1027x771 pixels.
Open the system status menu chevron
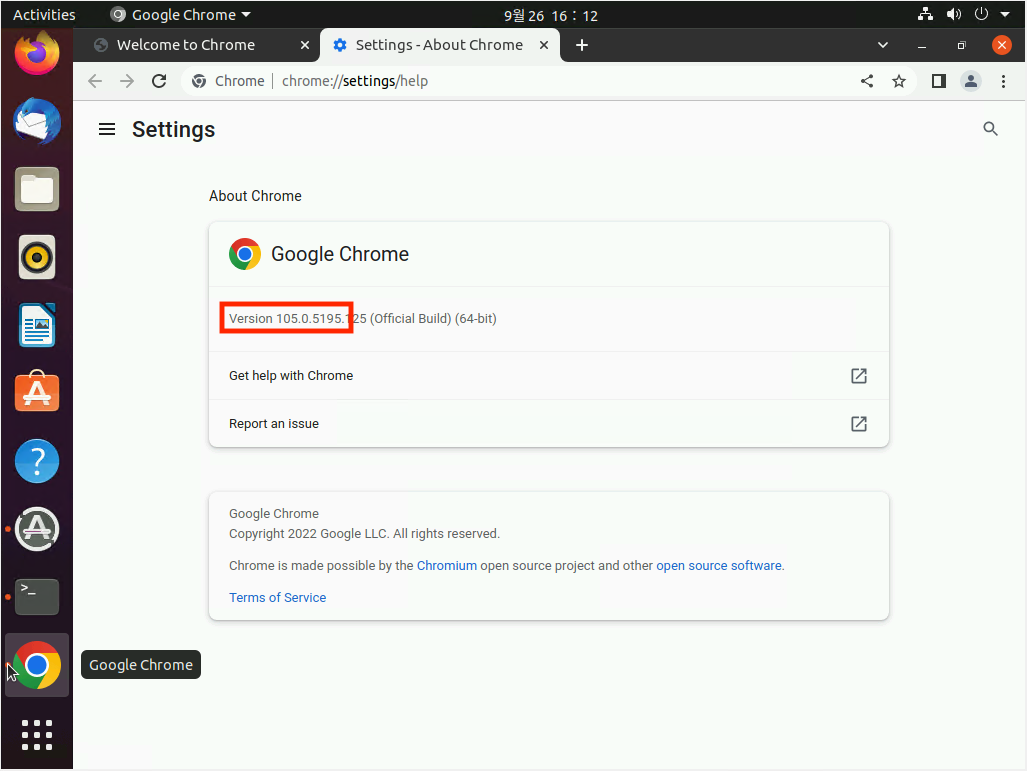pos(1005,14)
